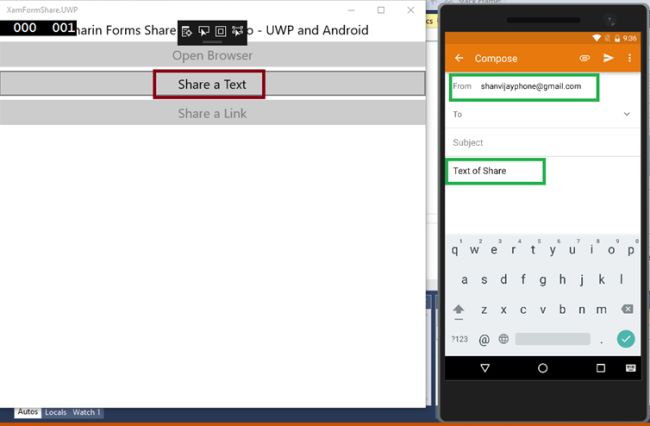This screenshot has width=650, height=426.
Task: Switch to the Watch 1 tab
Action: [86, 412]
